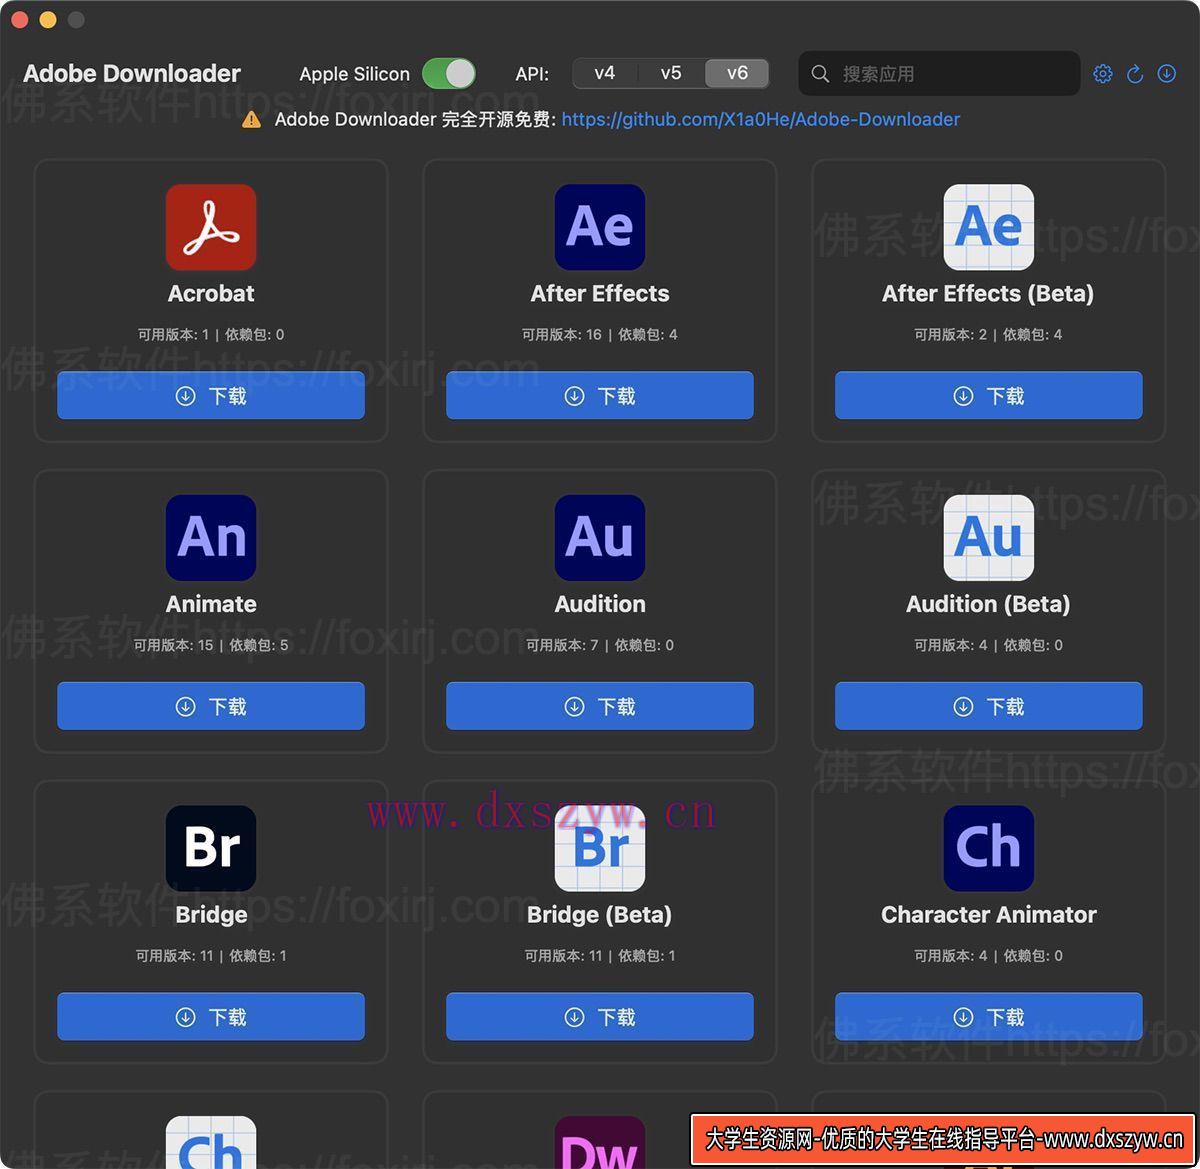
Task: Download Audition
Action: 600,706
